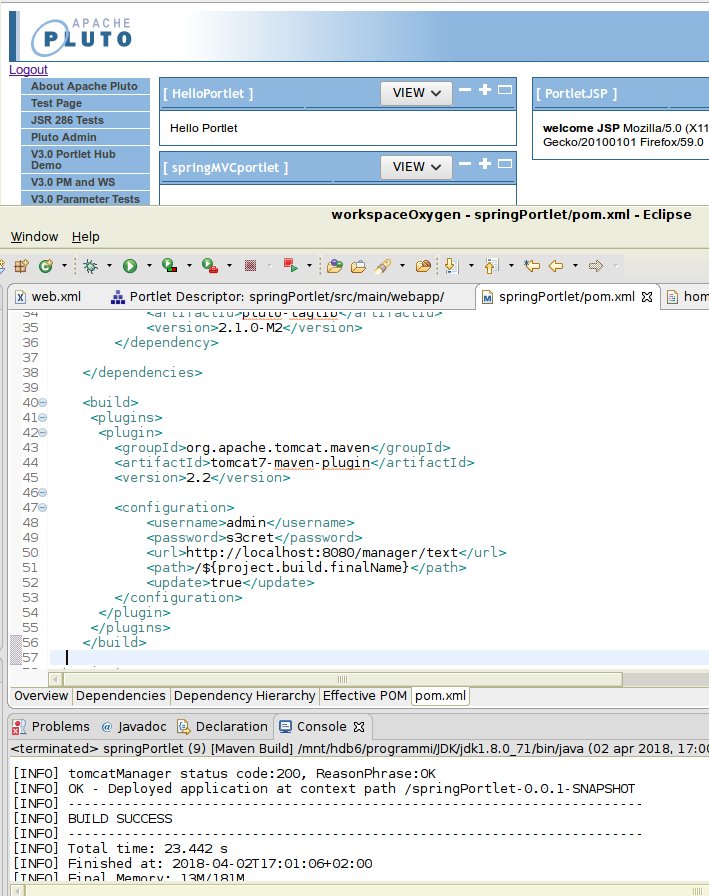
Task: Open run configurations dropdown arrow
Action: [149, 266]
